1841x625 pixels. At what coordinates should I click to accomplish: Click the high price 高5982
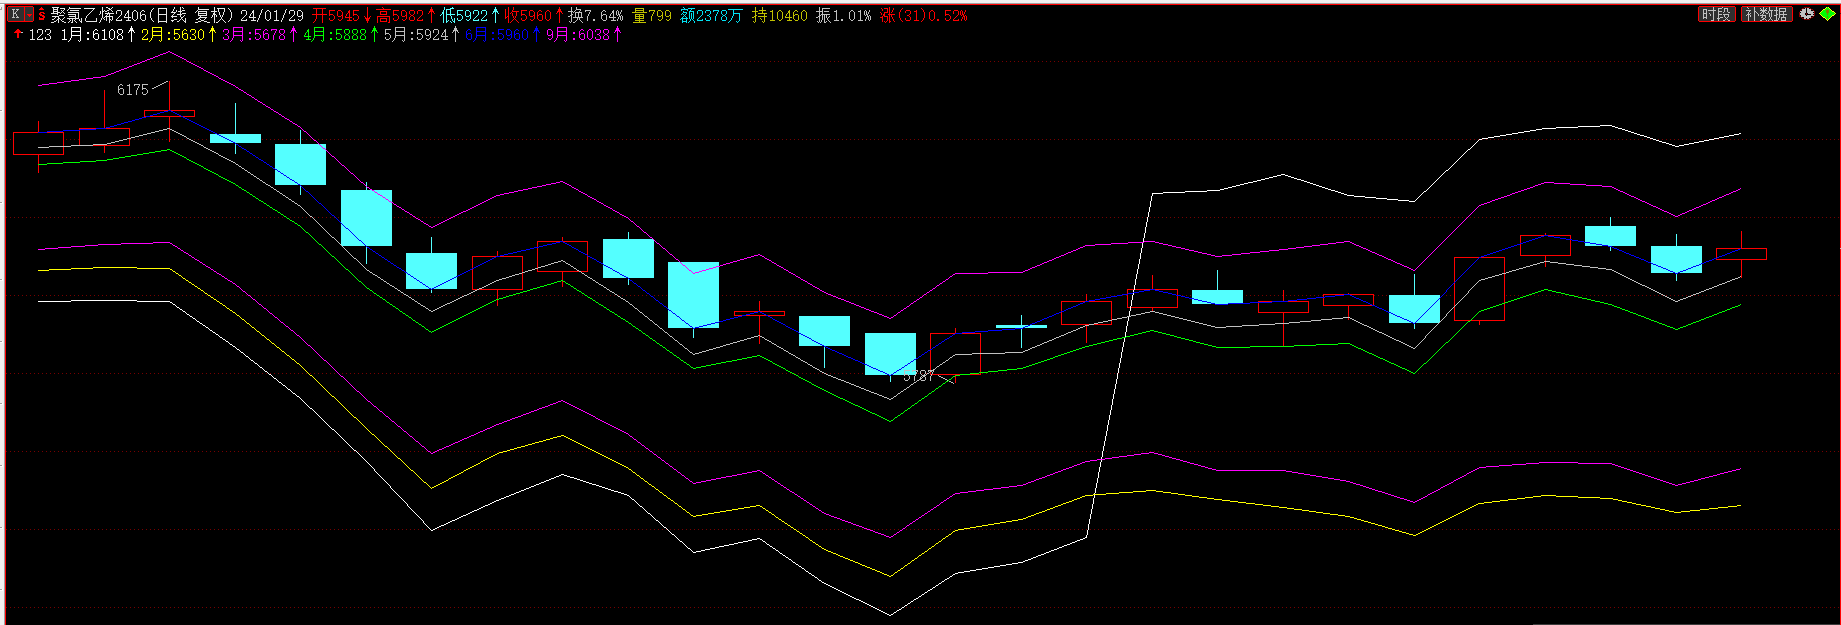[x=400, y=15]
